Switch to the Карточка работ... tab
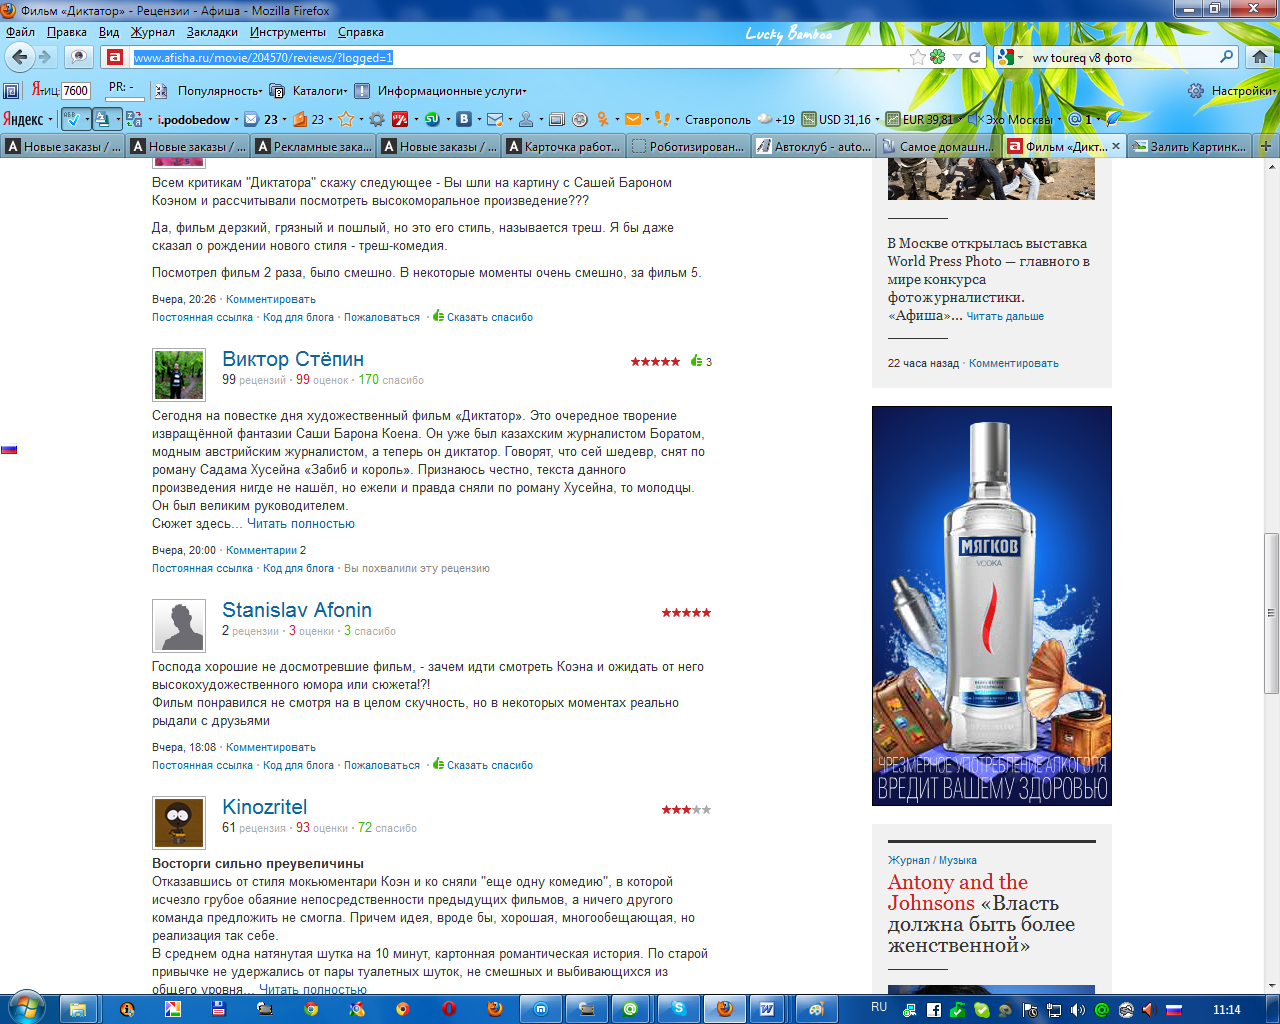Viewport: 1280px width, 1024px height. tap(563, 146)
